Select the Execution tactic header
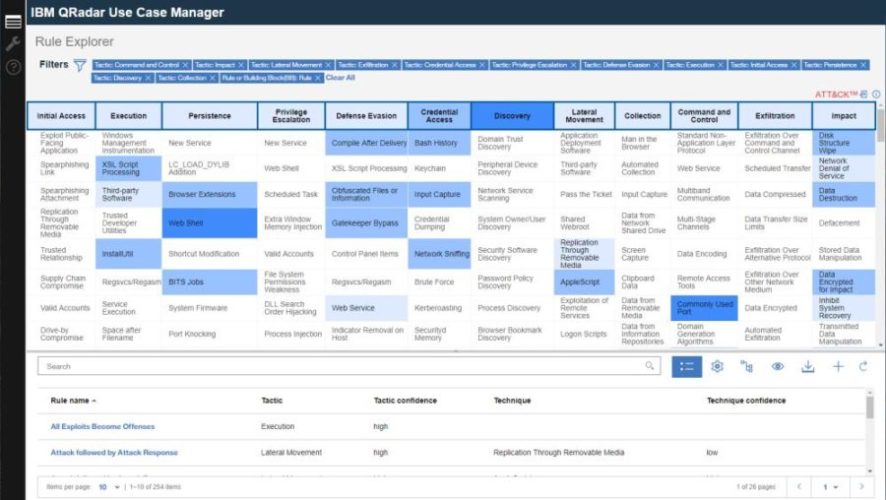 coord(128,116)
